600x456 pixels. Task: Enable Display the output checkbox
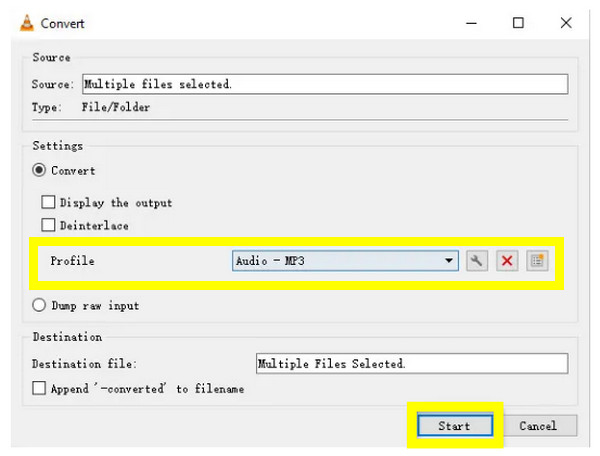tap(48, 202)
